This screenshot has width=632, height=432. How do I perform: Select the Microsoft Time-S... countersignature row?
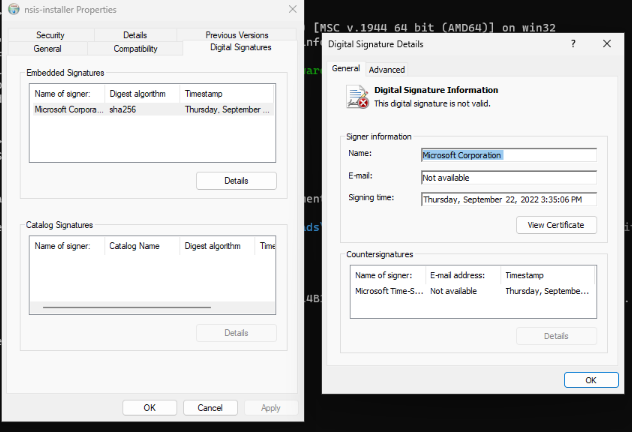pyautogui.click(x=473, y=291)
